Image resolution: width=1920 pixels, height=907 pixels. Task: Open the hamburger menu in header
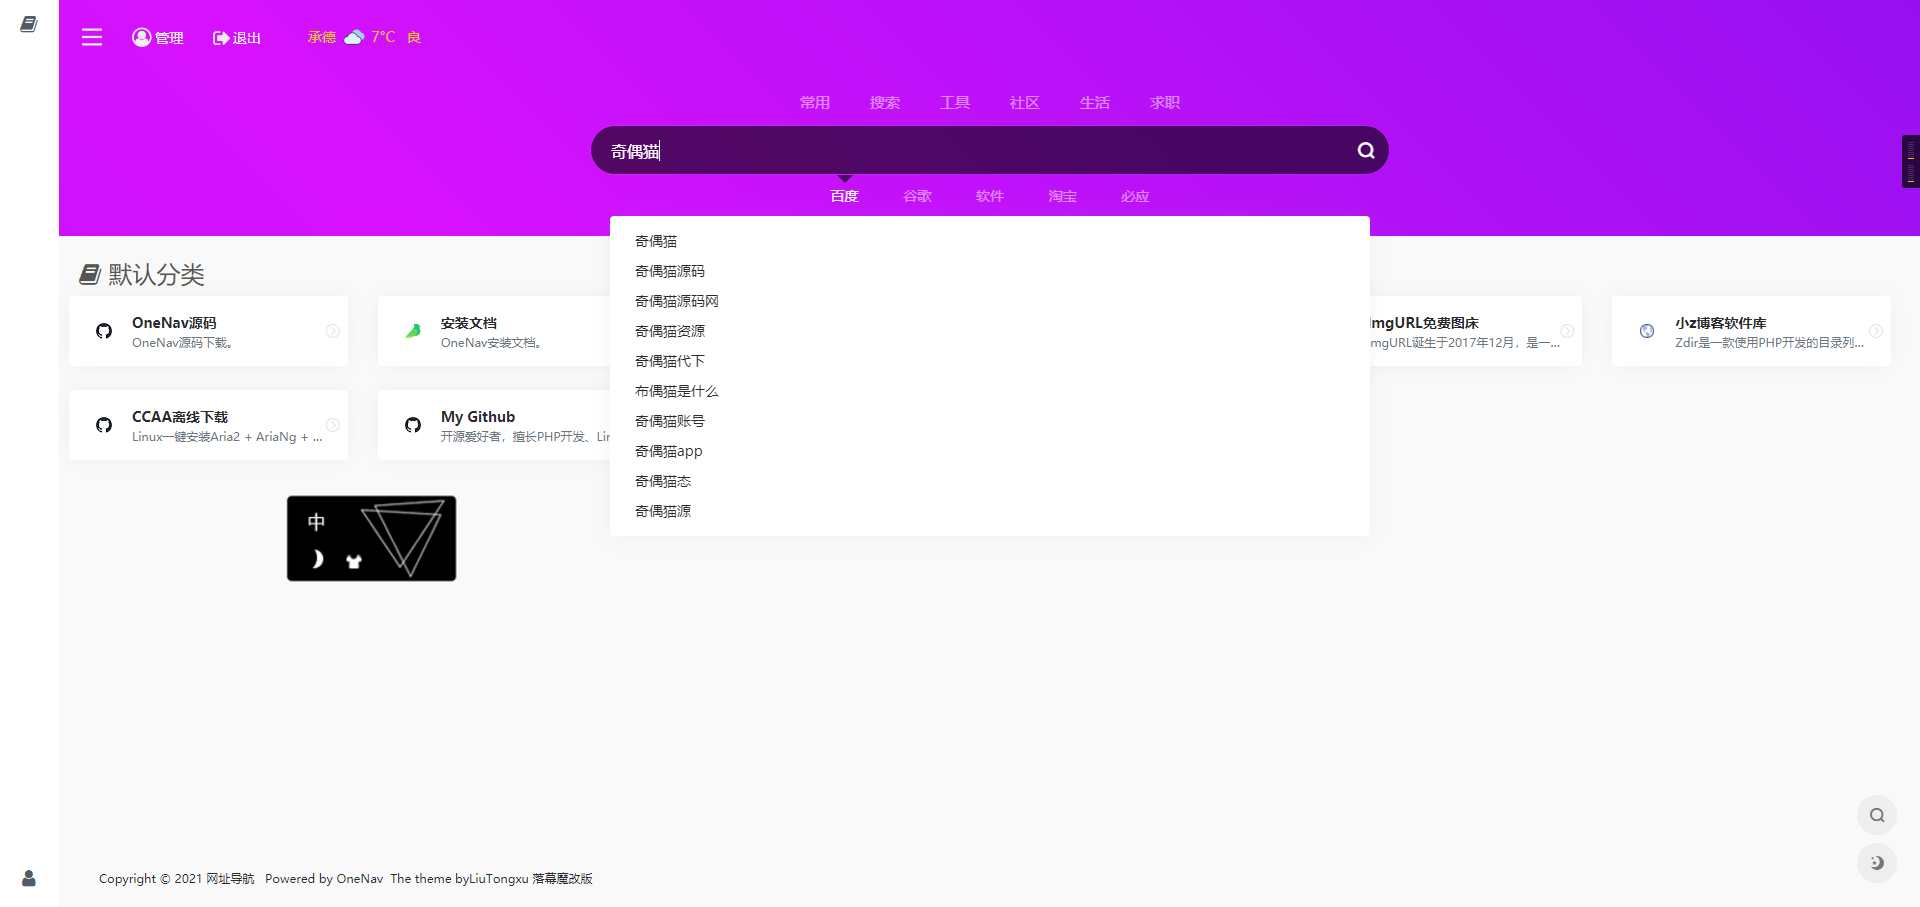pyautogui.click(x=92, y=37)
